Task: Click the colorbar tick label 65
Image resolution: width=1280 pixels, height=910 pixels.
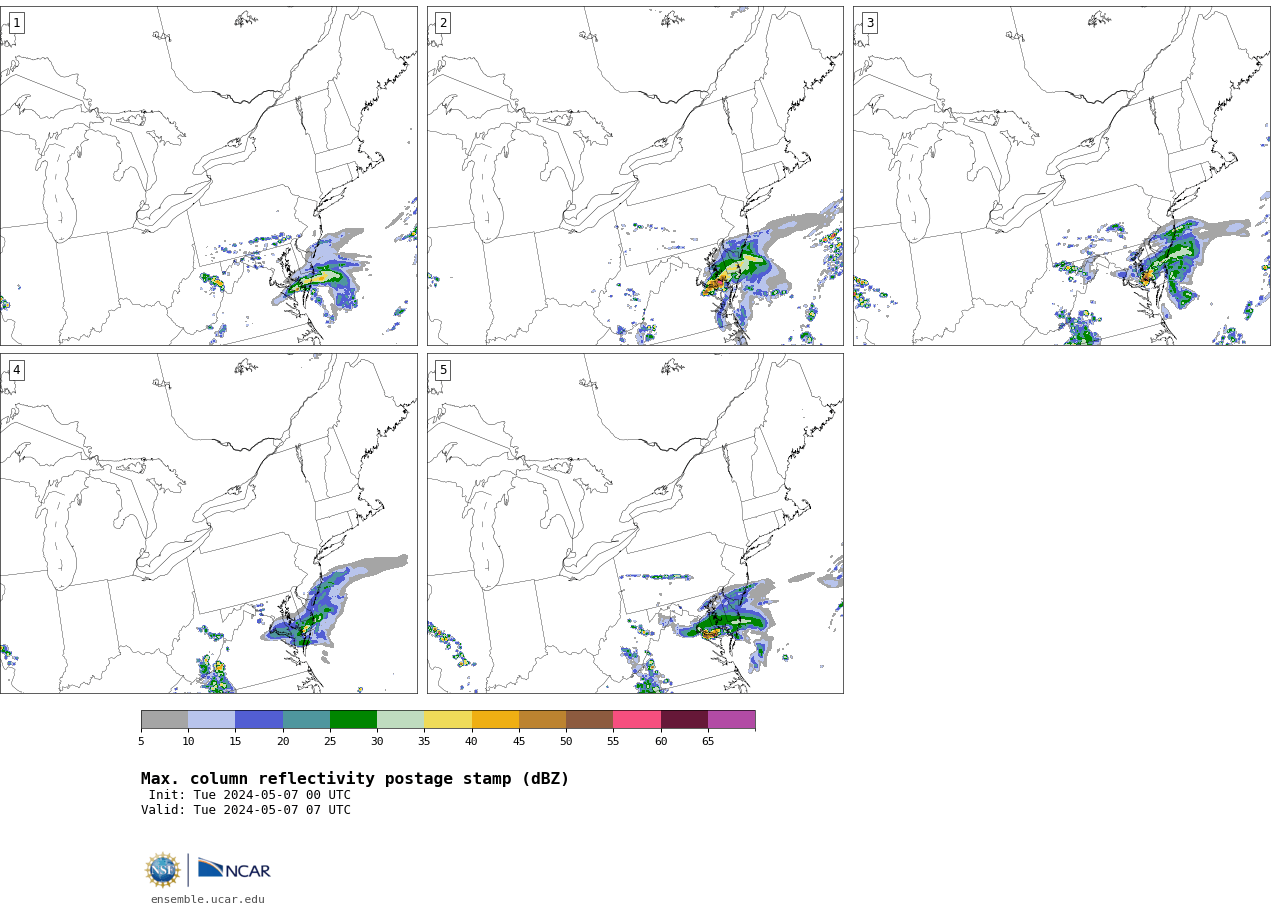Action: [x=708, y=741]
